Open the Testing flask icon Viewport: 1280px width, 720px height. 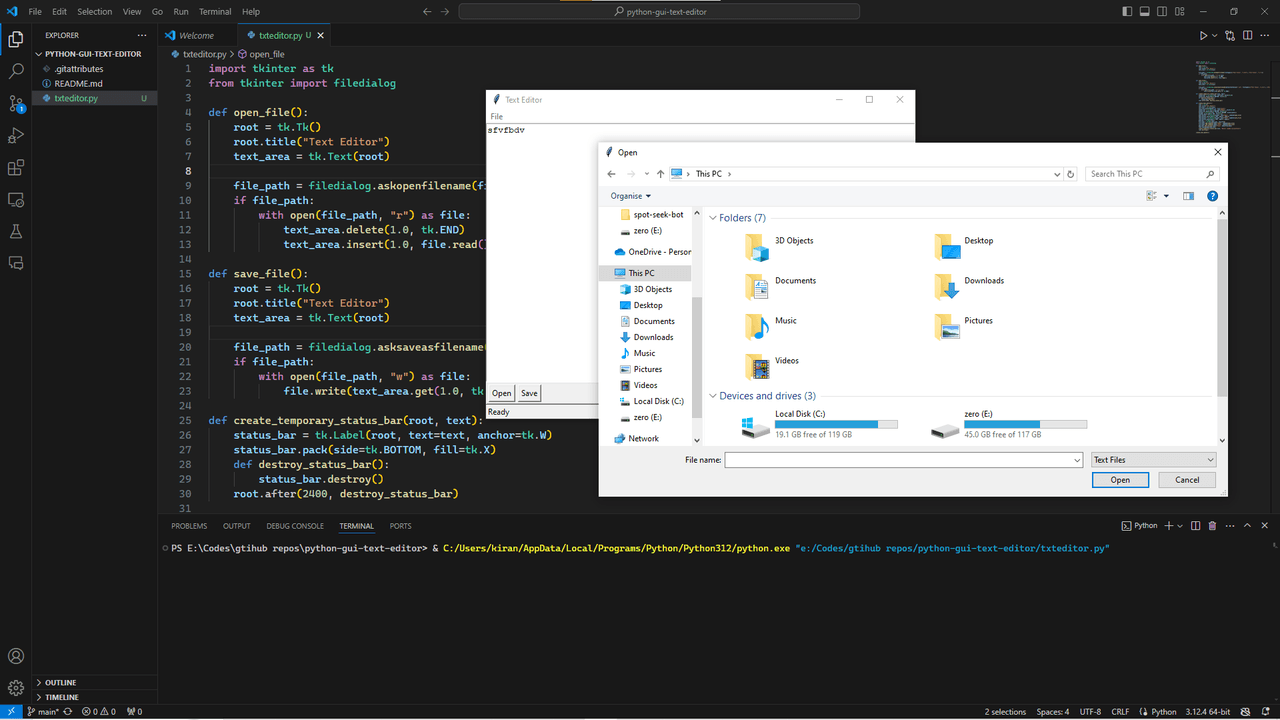pos(16,232)
